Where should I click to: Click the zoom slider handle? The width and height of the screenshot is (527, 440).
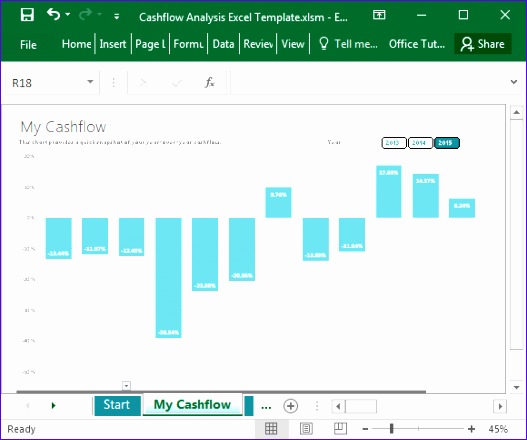click(x=391, y=429)
